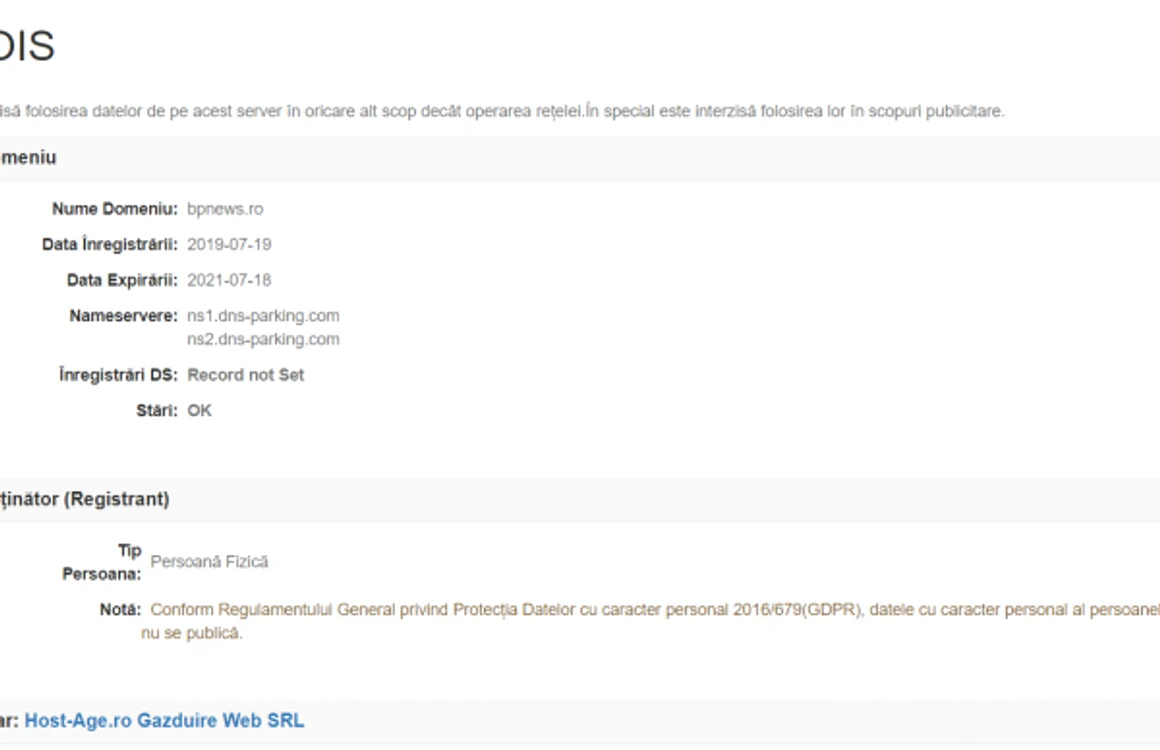Click the Înregistrări DS label
Screen dimensions: 1160x750
(118, 375)
